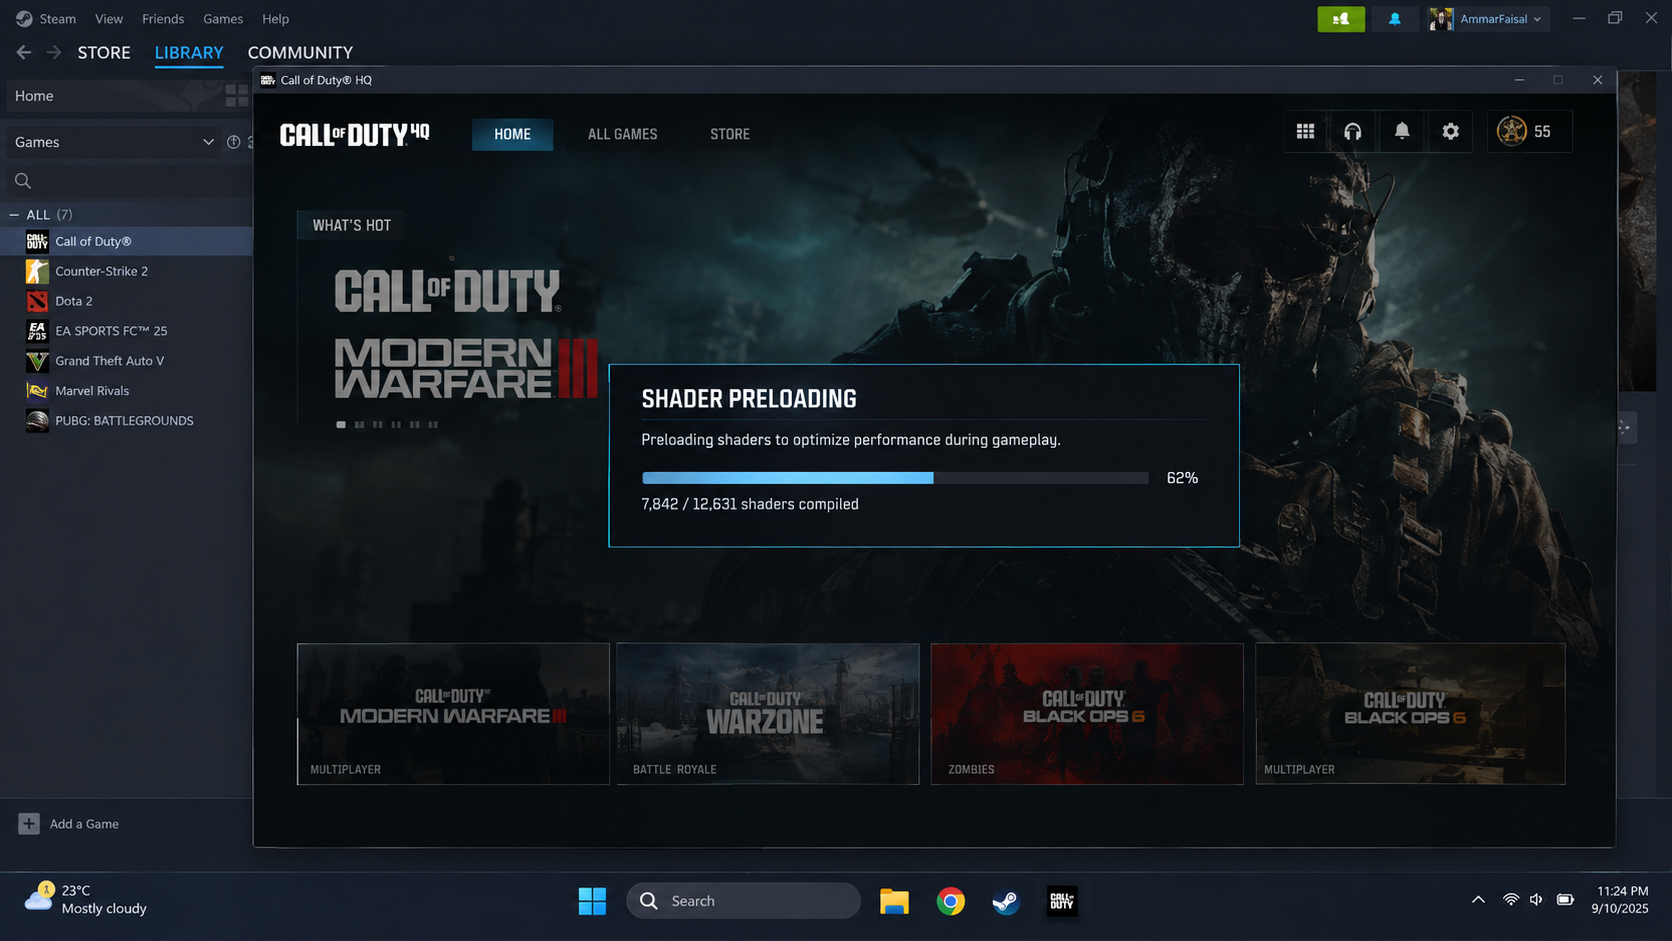Click the shader preloading progress bar

coord(895,478)
